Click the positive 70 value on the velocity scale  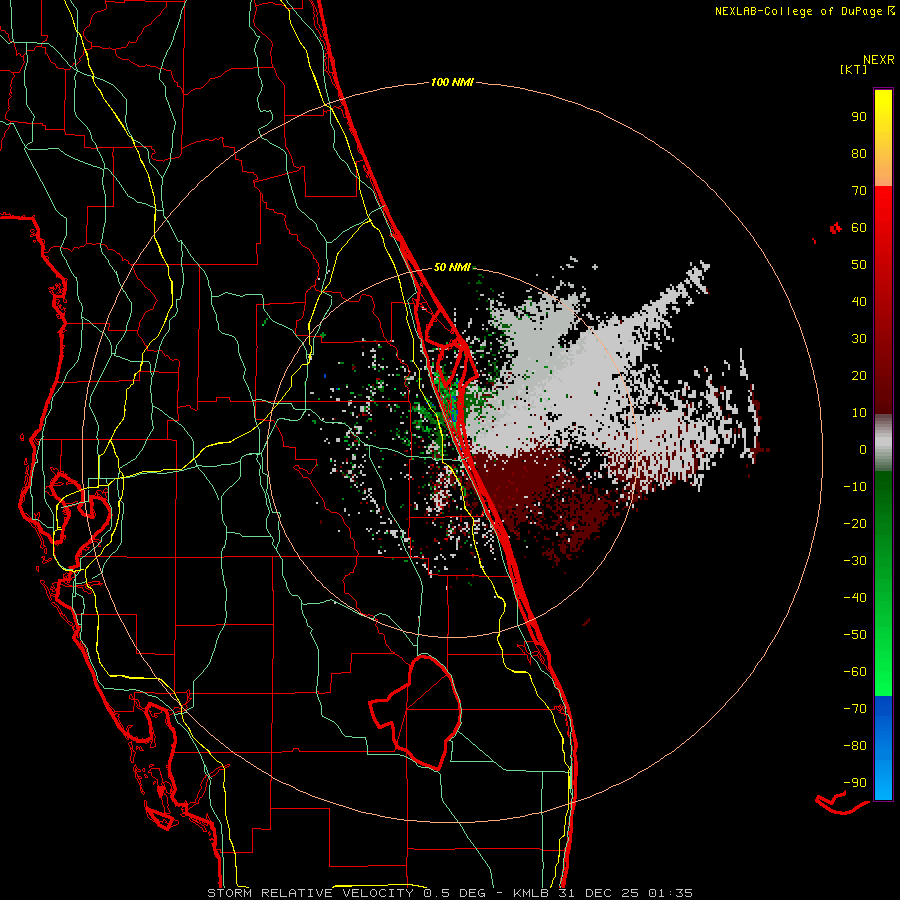[x=859, y=191]
